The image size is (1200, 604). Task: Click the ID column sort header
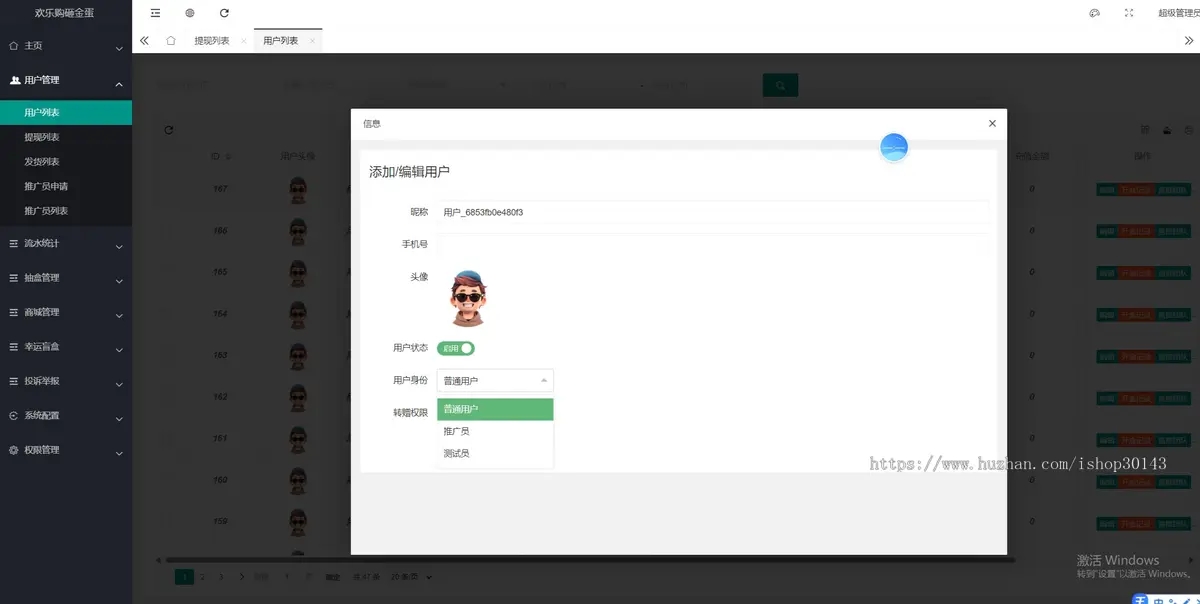click(x=221, y=156)
